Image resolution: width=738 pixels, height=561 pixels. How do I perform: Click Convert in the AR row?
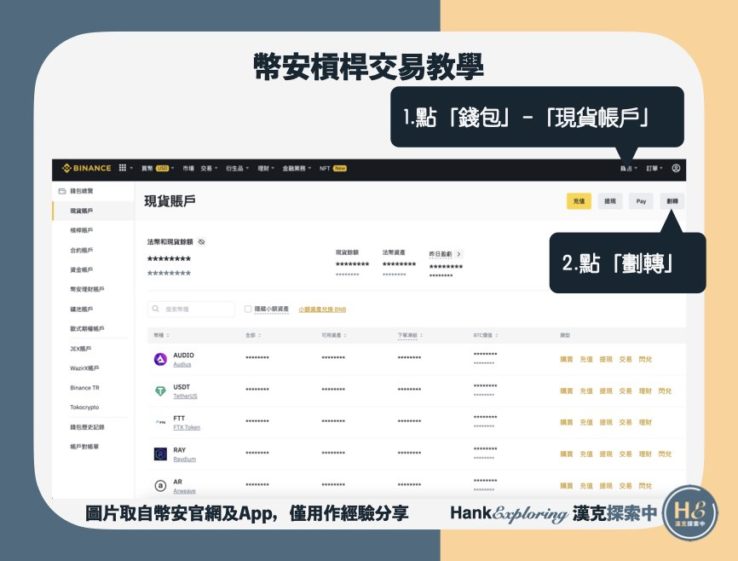point(645,486)
